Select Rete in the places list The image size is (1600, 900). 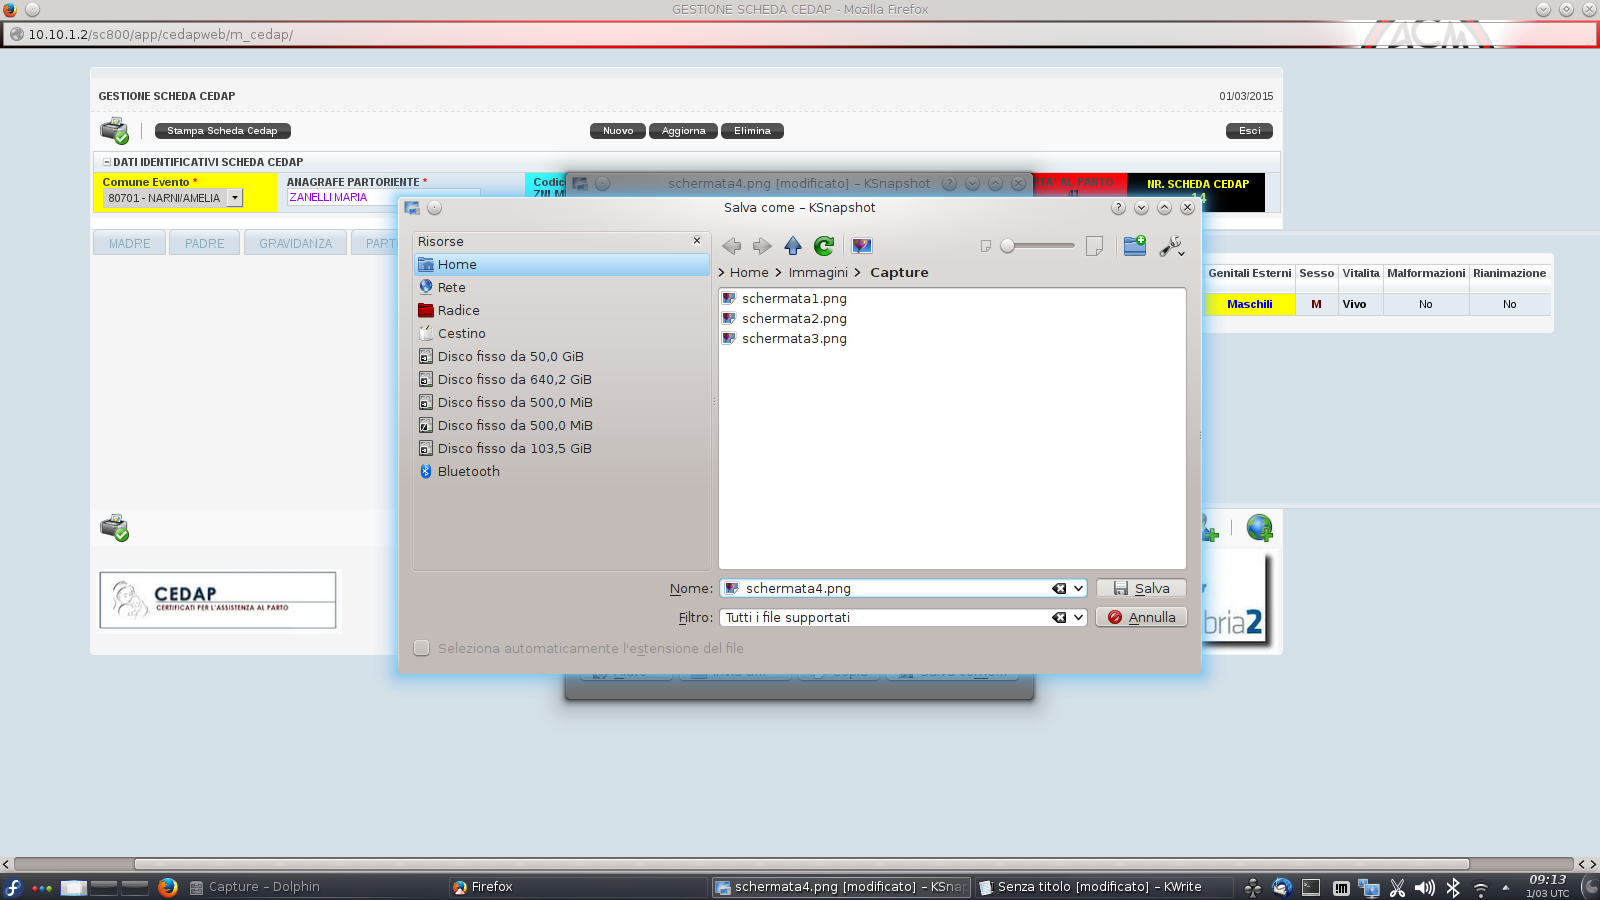[562, 287]
